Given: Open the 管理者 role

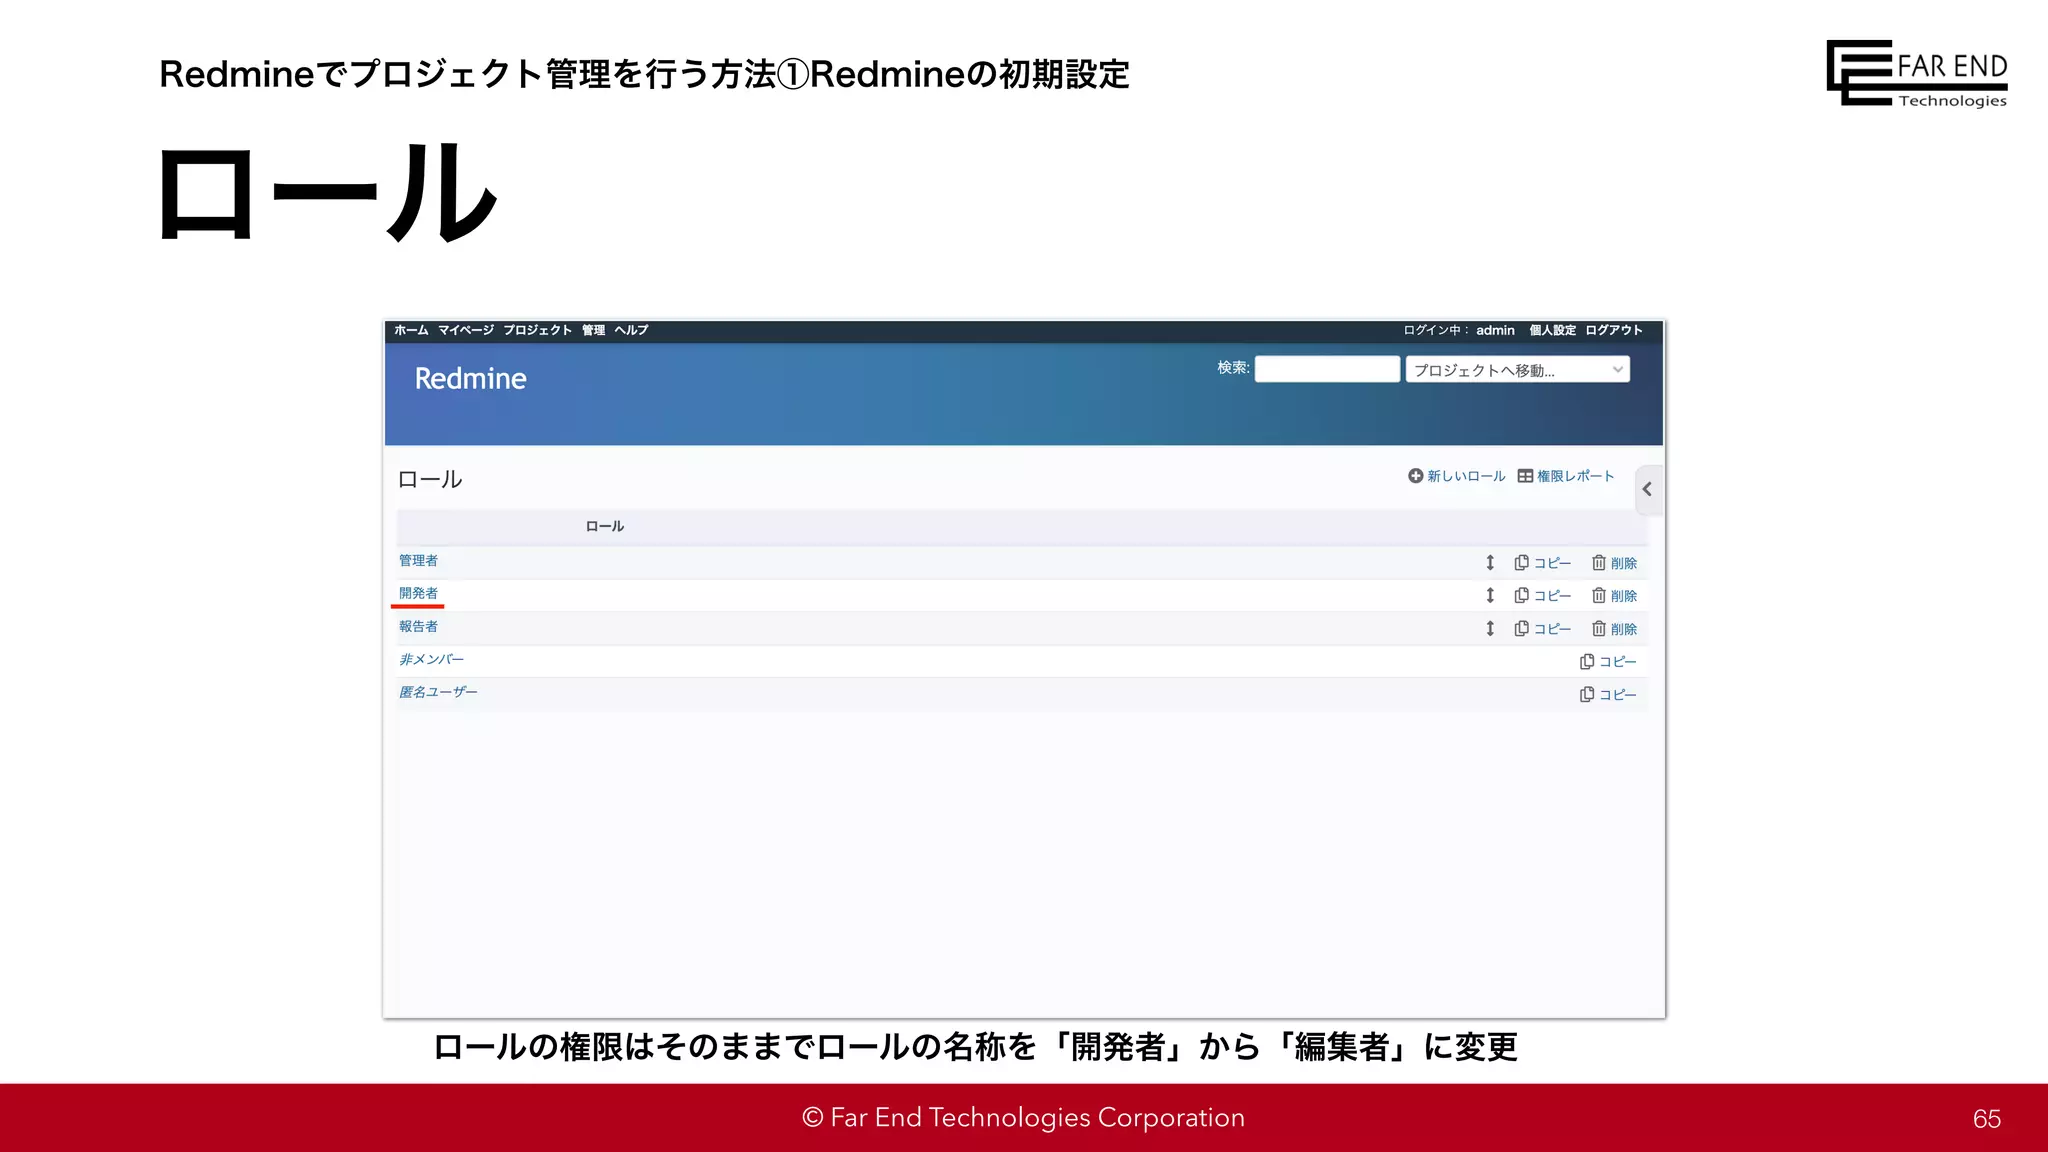Looking at the screenshot, I should tap(418, 561).
